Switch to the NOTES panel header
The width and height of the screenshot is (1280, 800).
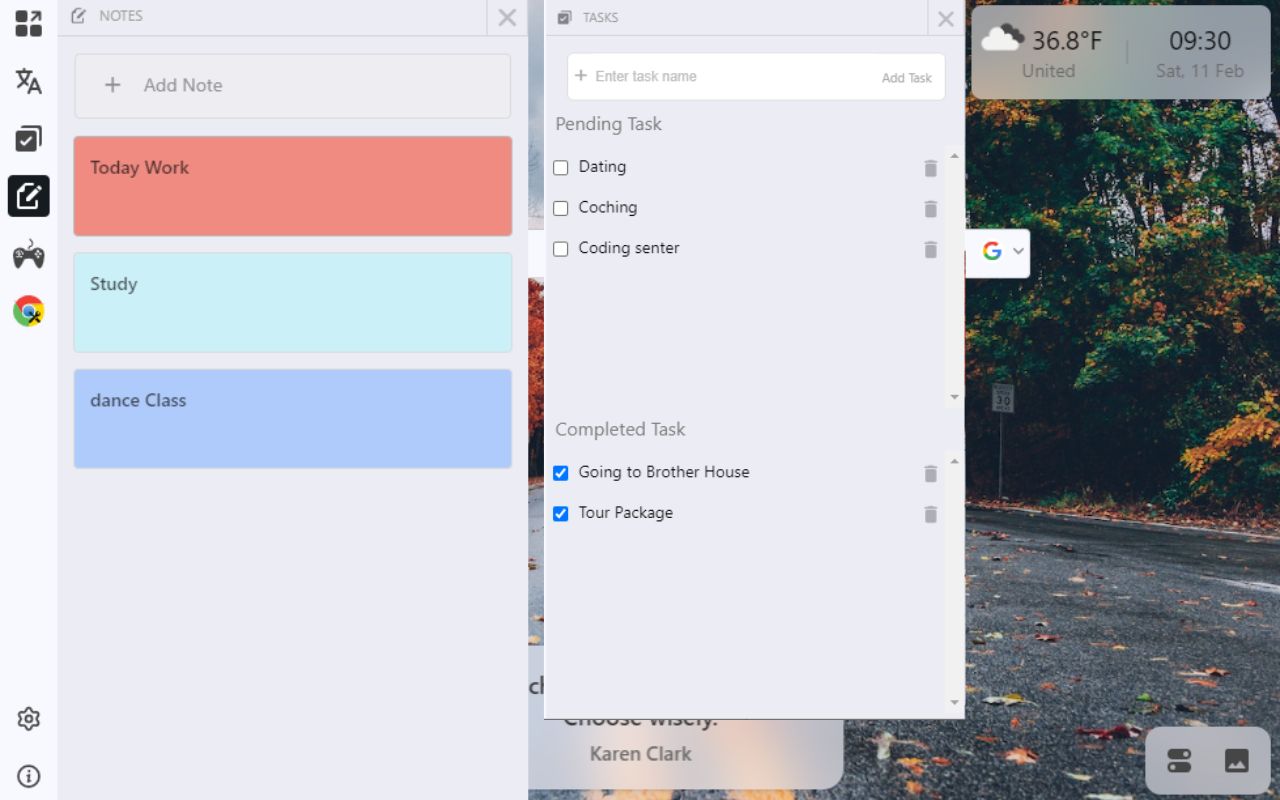tap(118, 16)
